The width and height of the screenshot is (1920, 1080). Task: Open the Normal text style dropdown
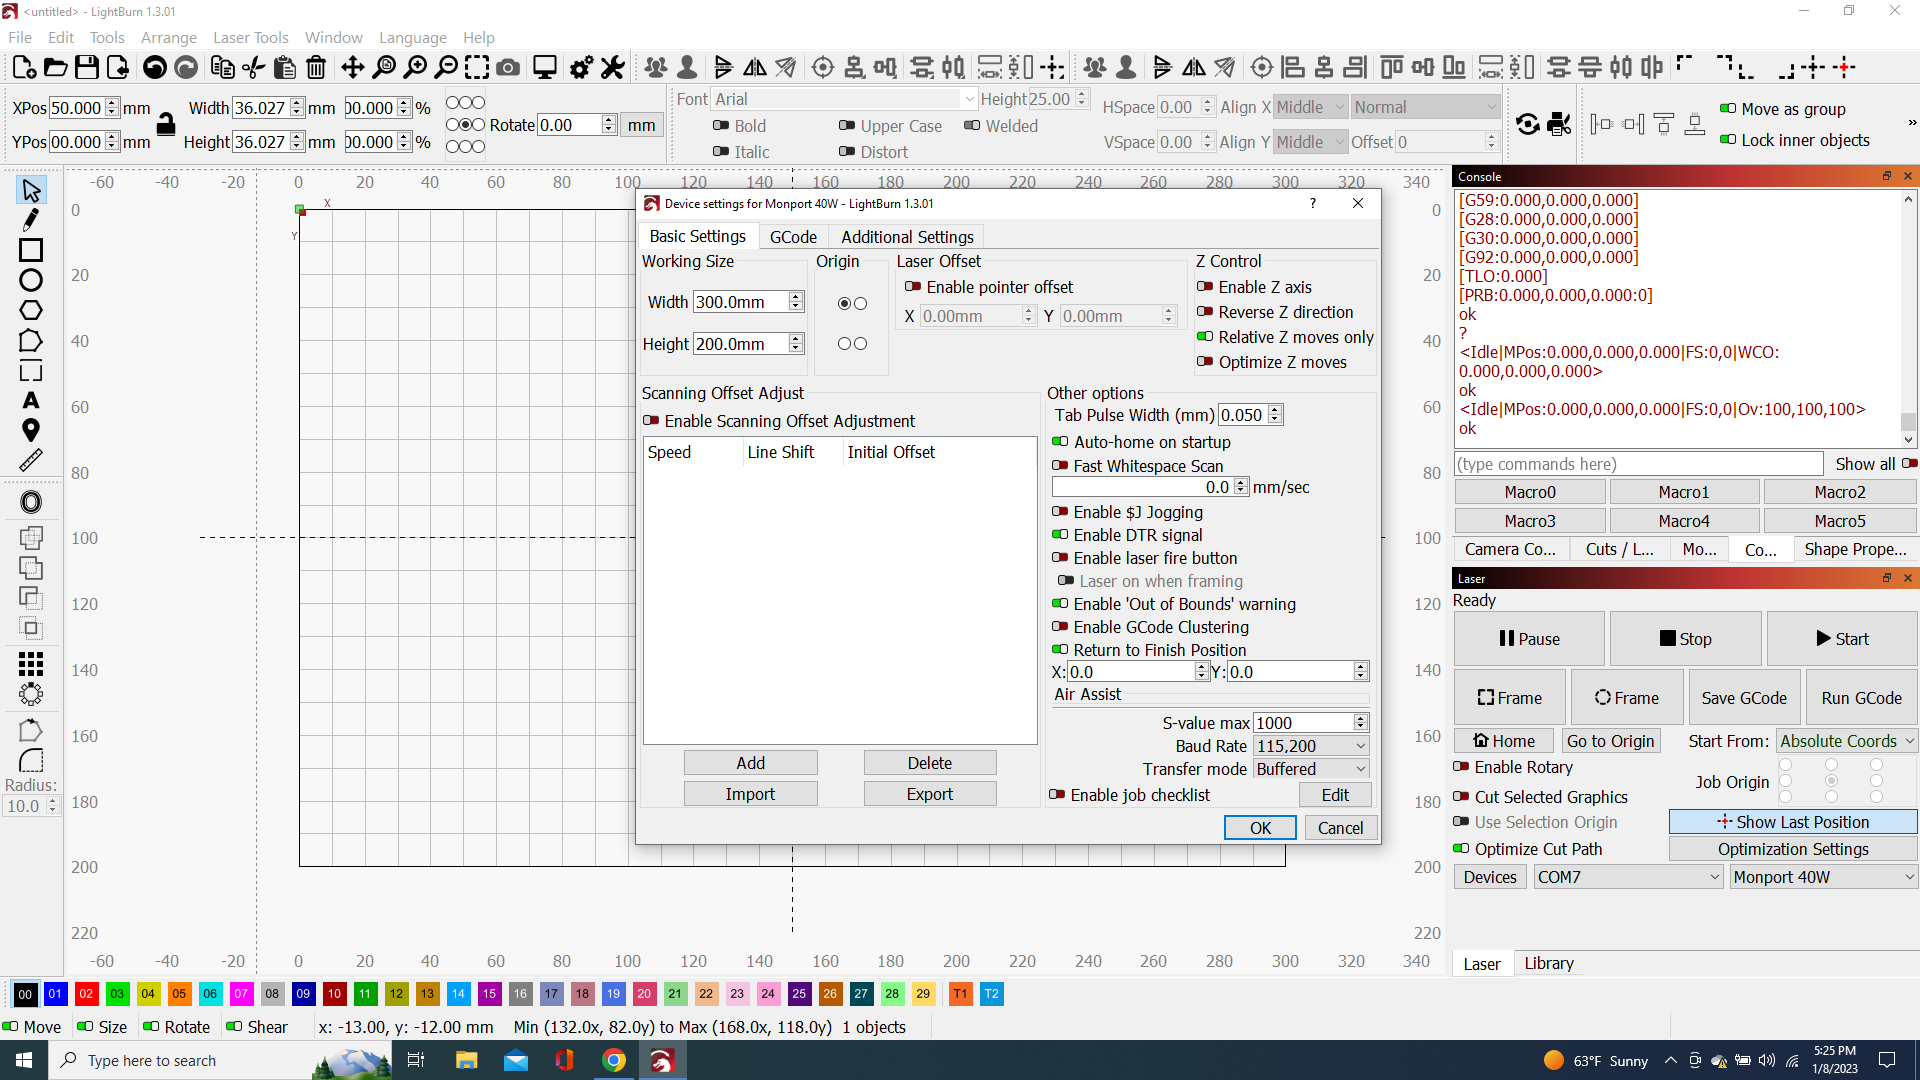pyautogui.click(x=1426, y=107)
